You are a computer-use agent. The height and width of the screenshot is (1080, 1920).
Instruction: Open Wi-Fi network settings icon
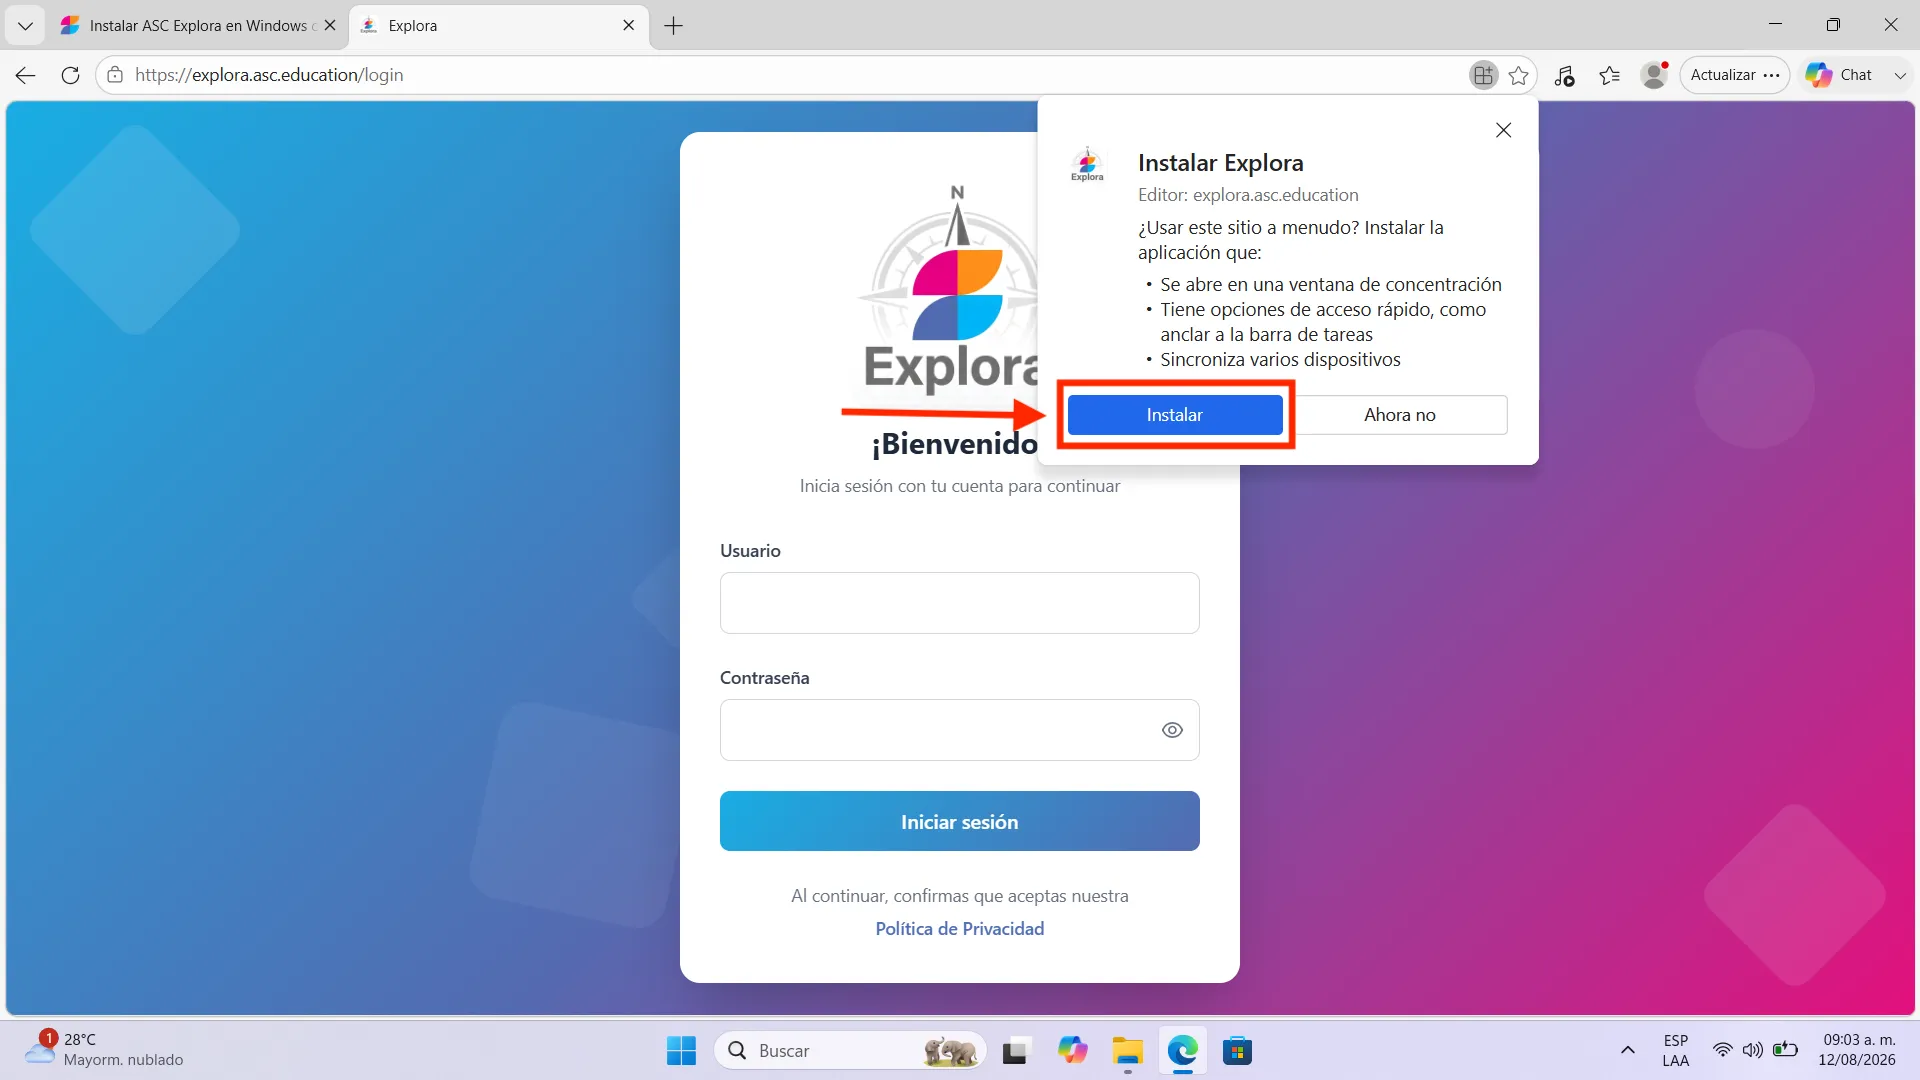(1722, 1050)
